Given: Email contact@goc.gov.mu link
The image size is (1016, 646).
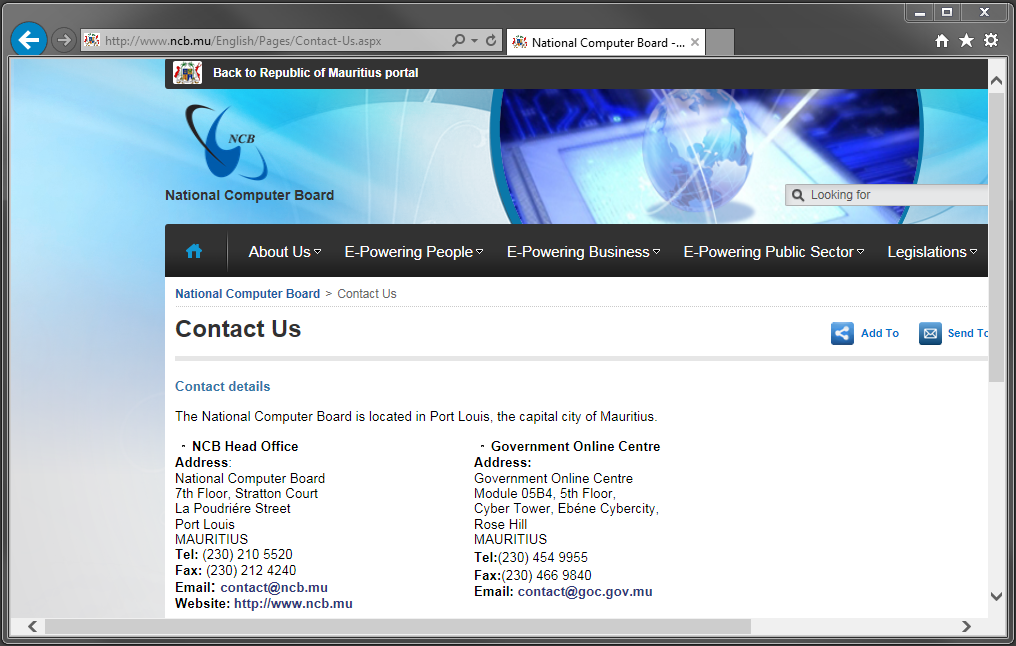Looking at the screenshot, I should pos(585,592).
